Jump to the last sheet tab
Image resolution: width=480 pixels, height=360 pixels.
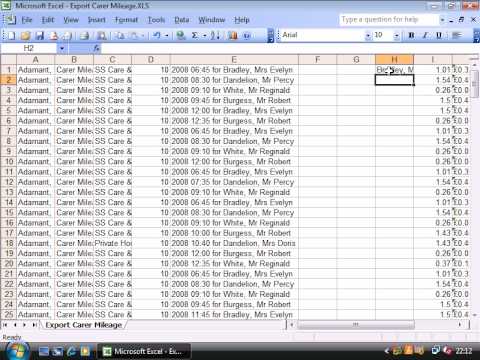click(x=34, y=325)
